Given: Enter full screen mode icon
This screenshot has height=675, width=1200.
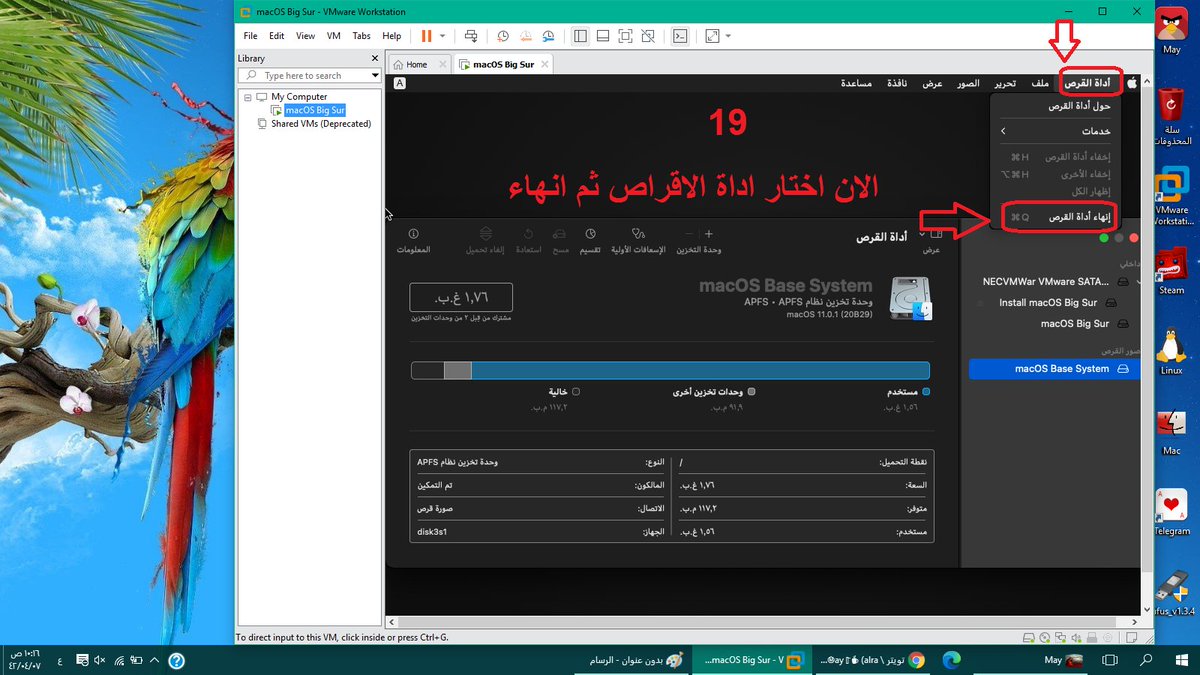Looking at the screenshot, I should pos(625,36).
